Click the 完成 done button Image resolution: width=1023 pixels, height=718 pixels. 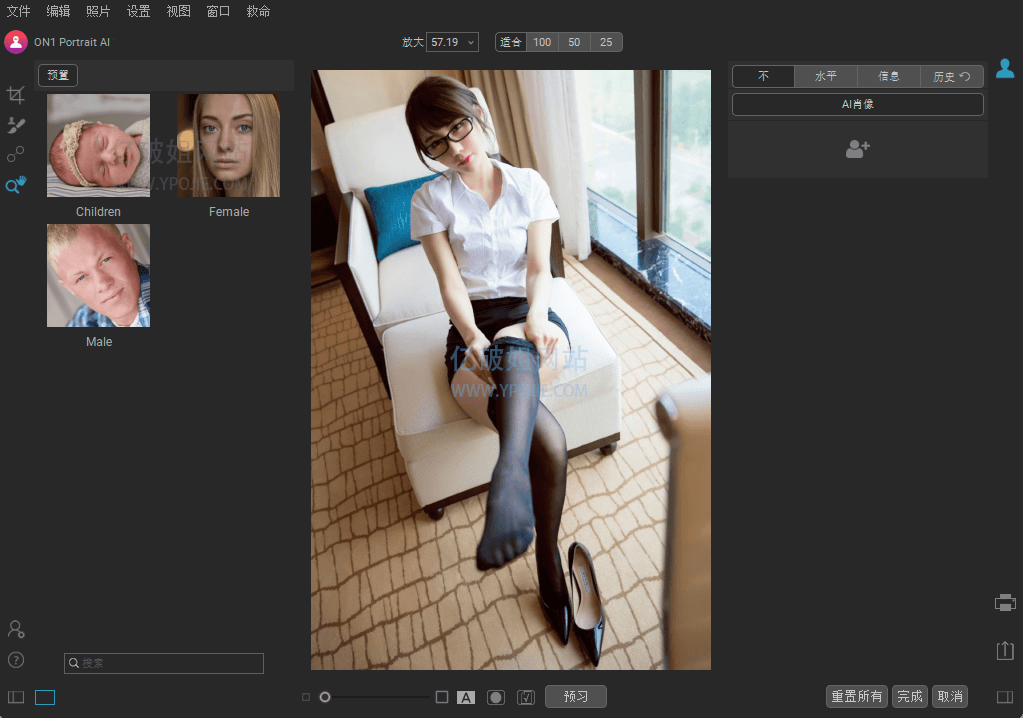909,696
